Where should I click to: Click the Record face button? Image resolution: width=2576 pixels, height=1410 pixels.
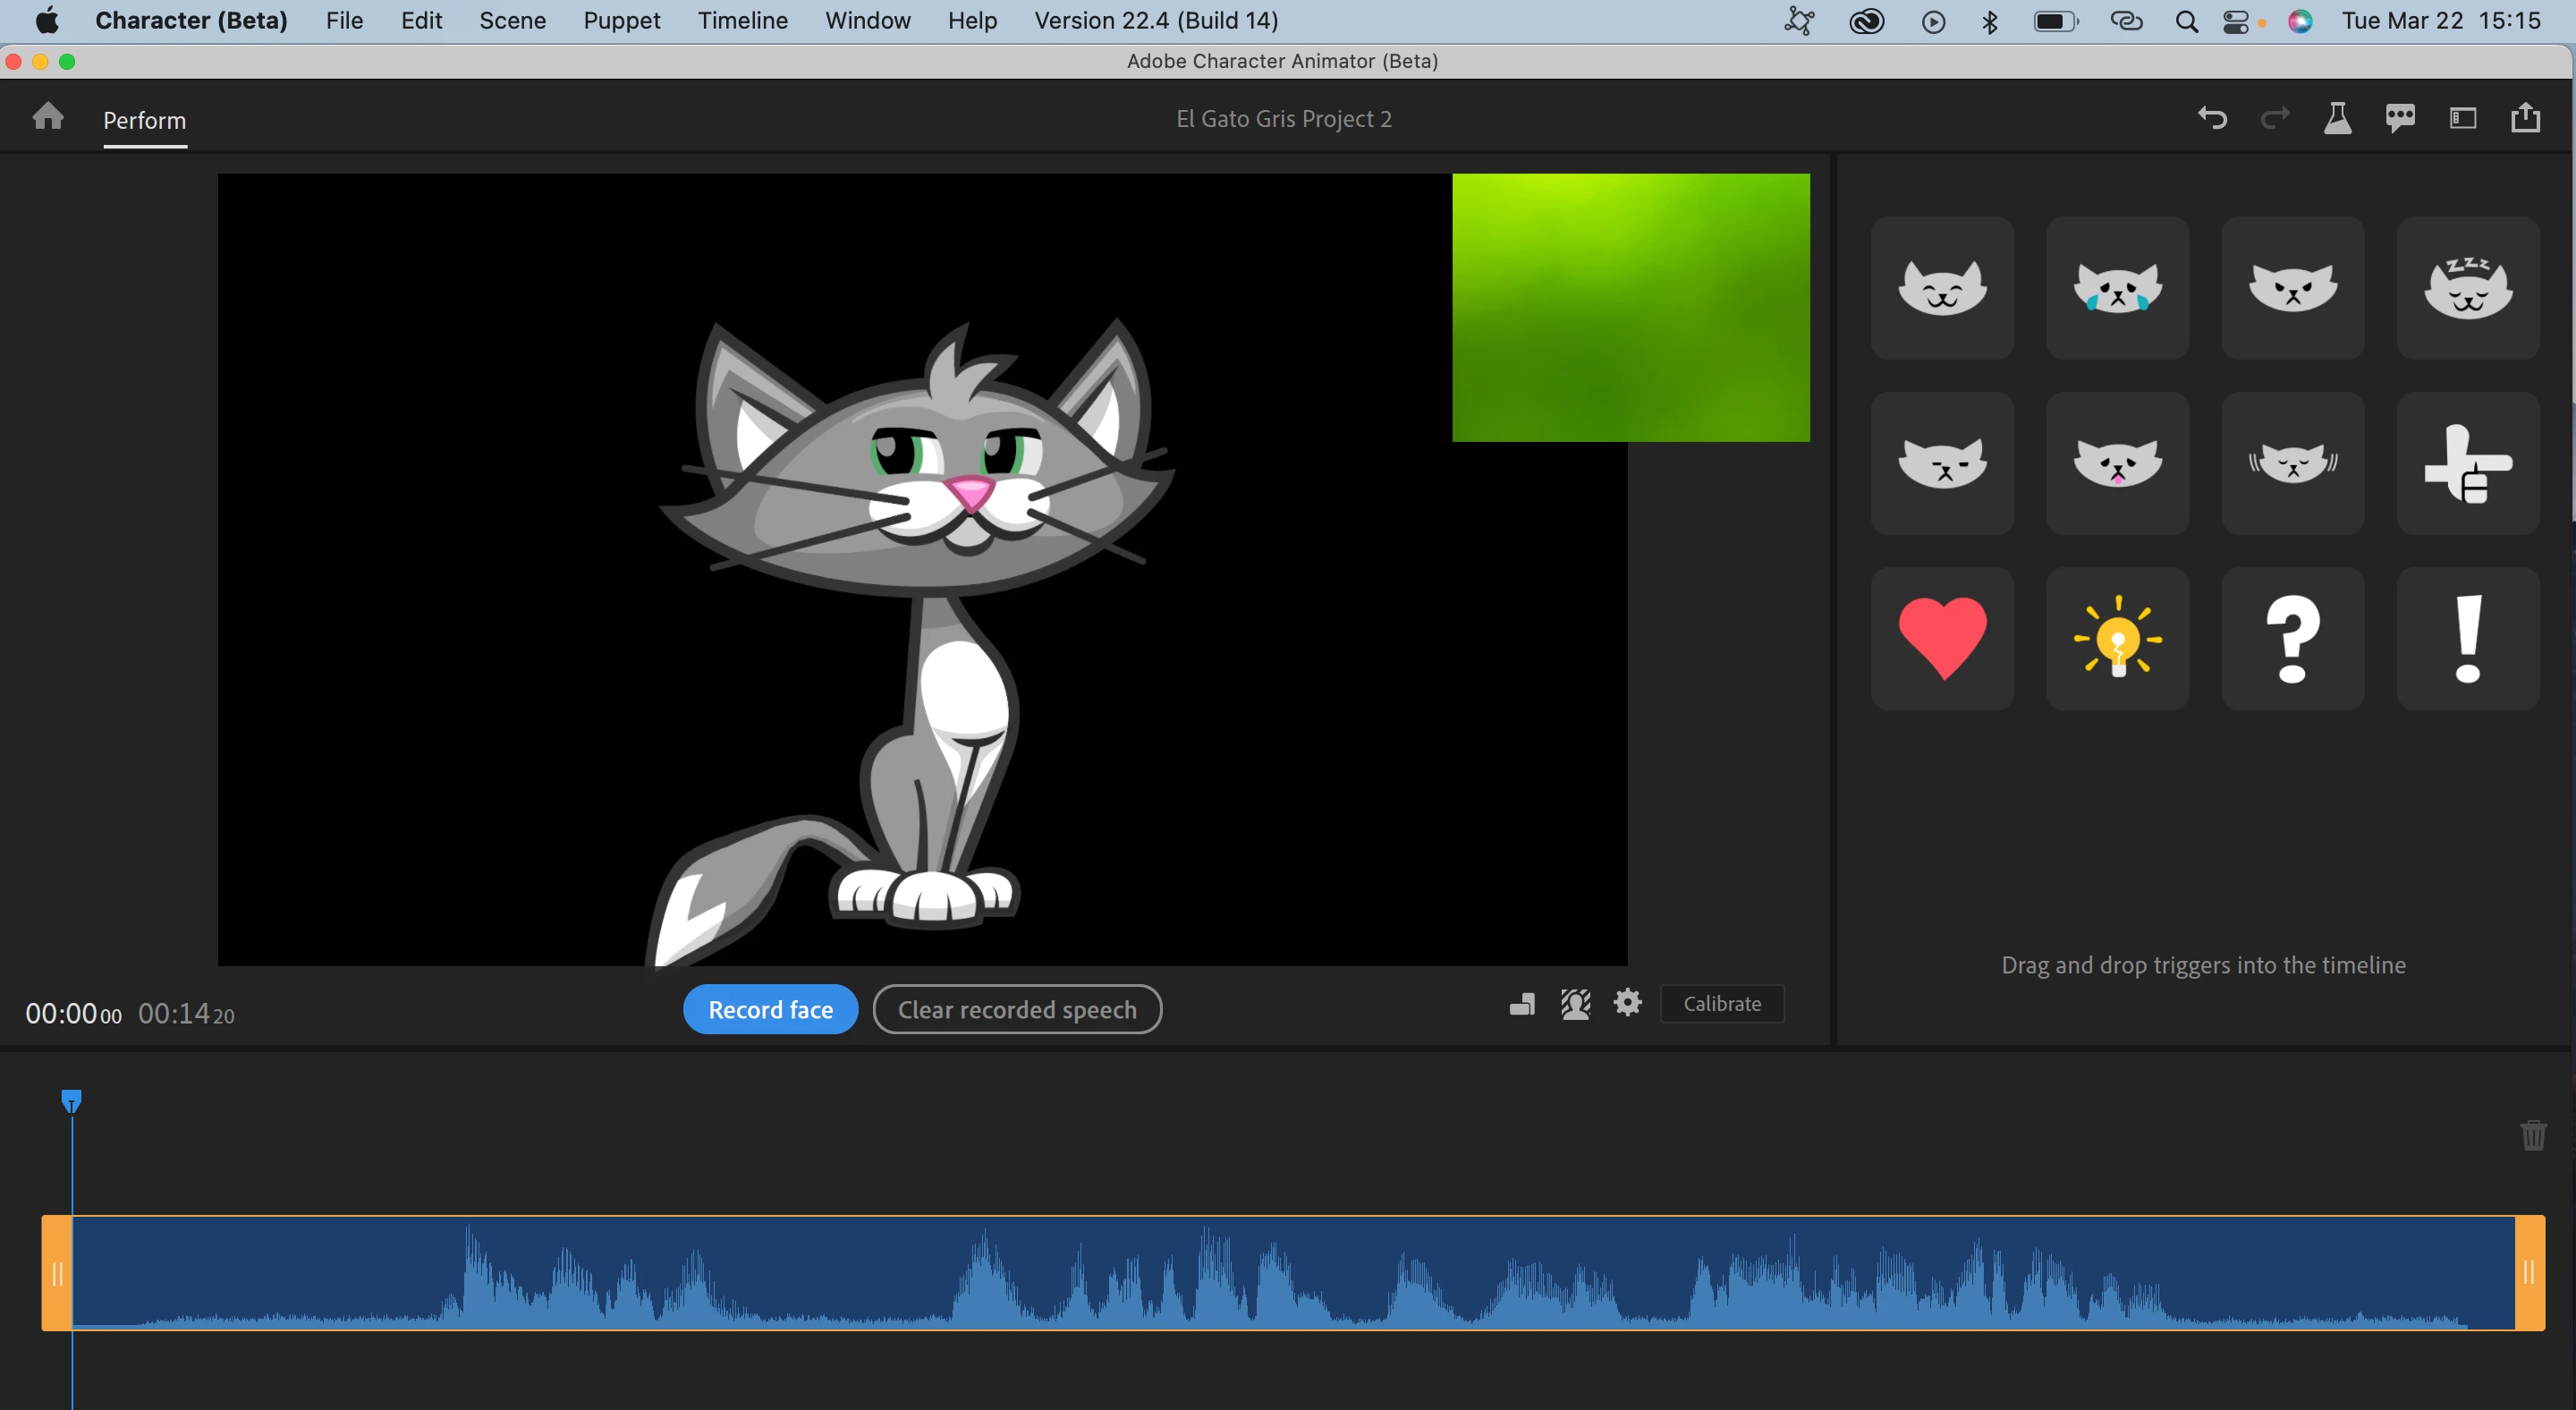pos(770,1009)
